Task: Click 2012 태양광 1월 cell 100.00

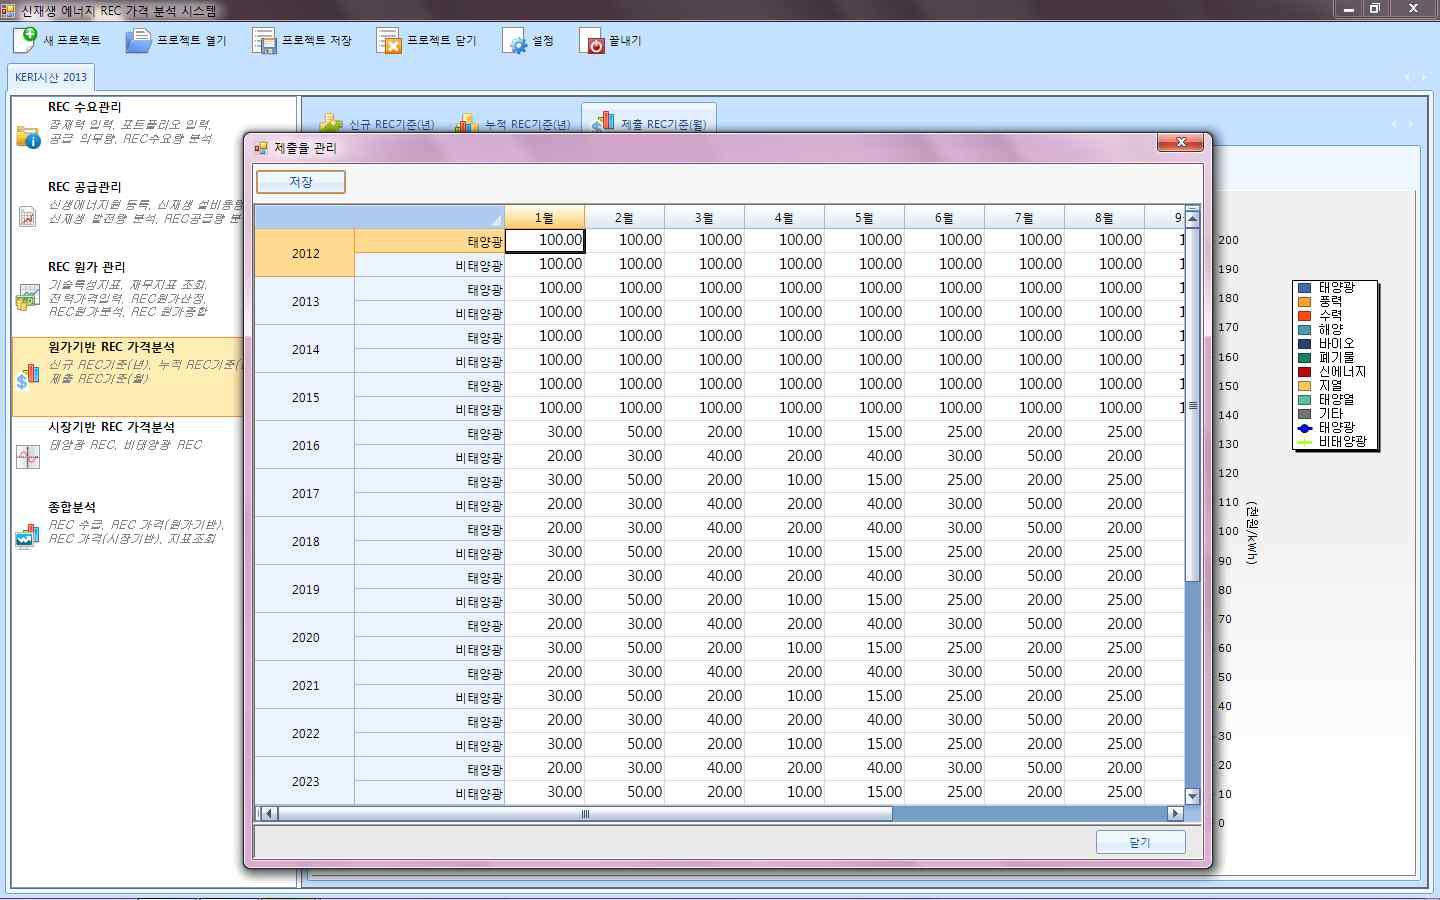Action: [x=545, y=241]
